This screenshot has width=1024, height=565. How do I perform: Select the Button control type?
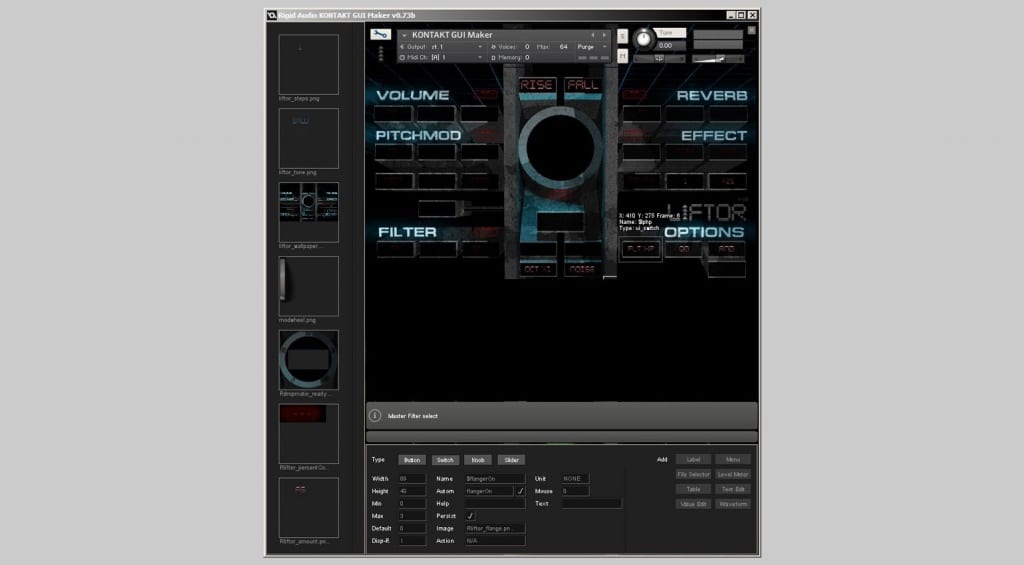click(x=411, y=460)
